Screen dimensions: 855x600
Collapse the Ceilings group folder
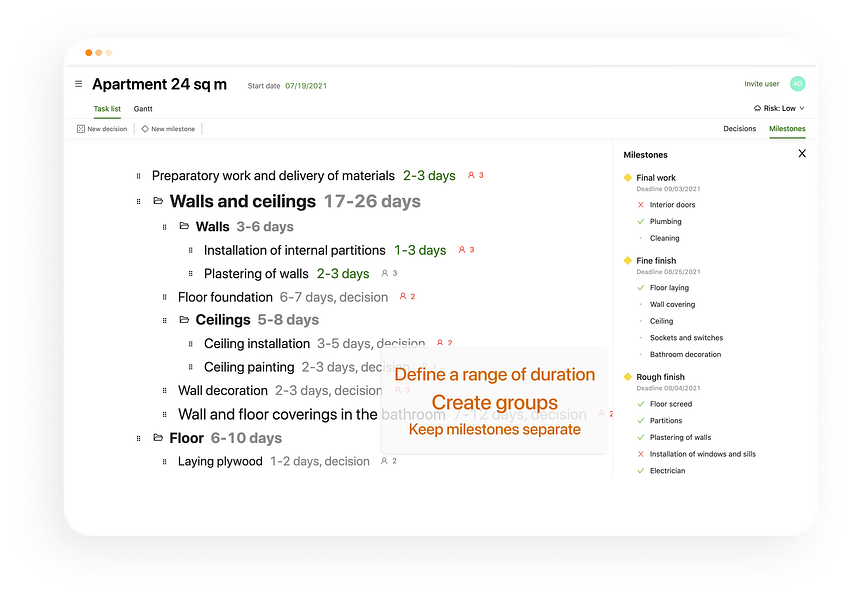click(x=184, y=320)
